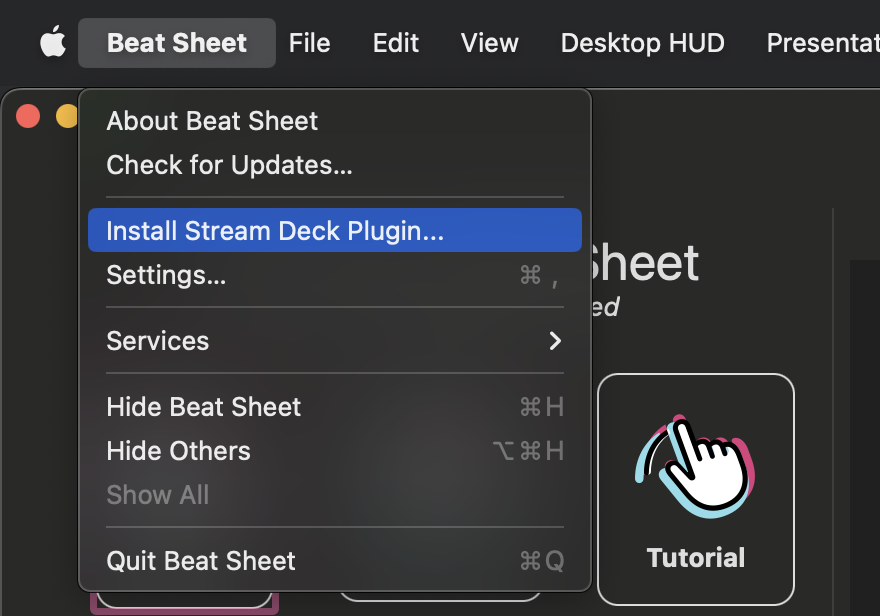Open the File menu
The width and height of the screenshot is (880, 616).
pyautogui.click(x=309, y=43)
